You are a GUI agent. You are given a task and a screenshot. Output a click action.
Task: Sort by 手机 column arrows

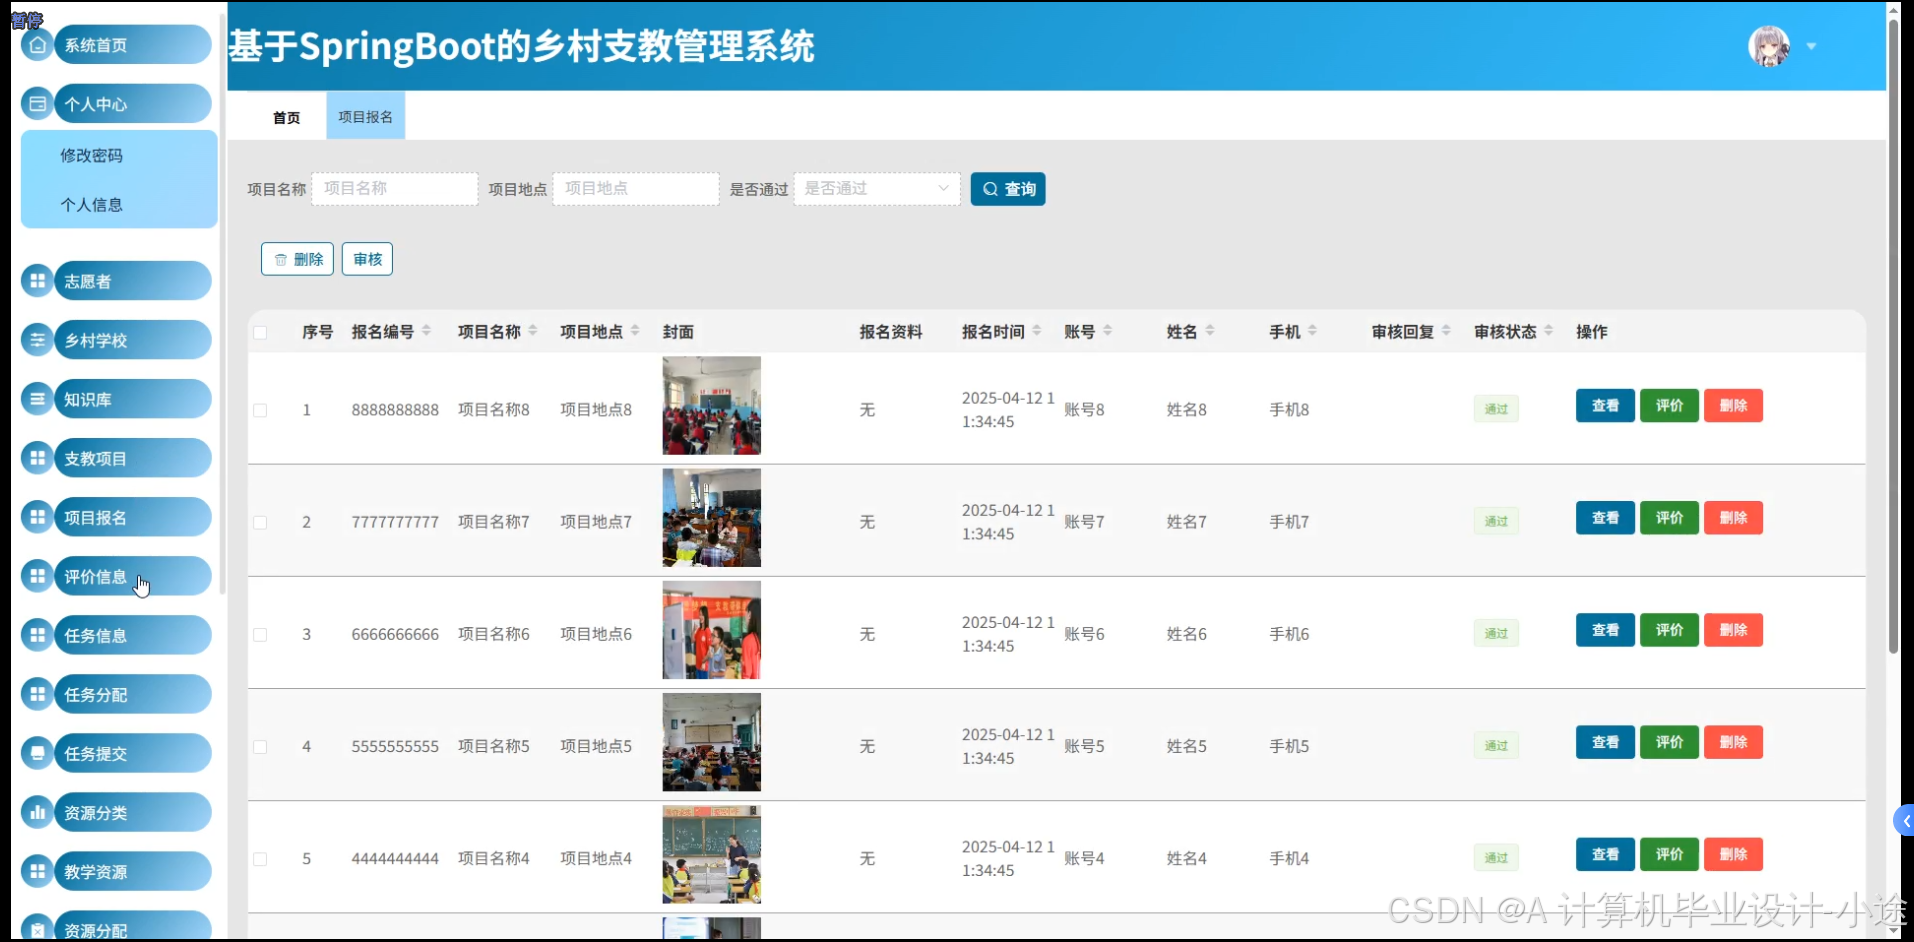(1312, 331)
